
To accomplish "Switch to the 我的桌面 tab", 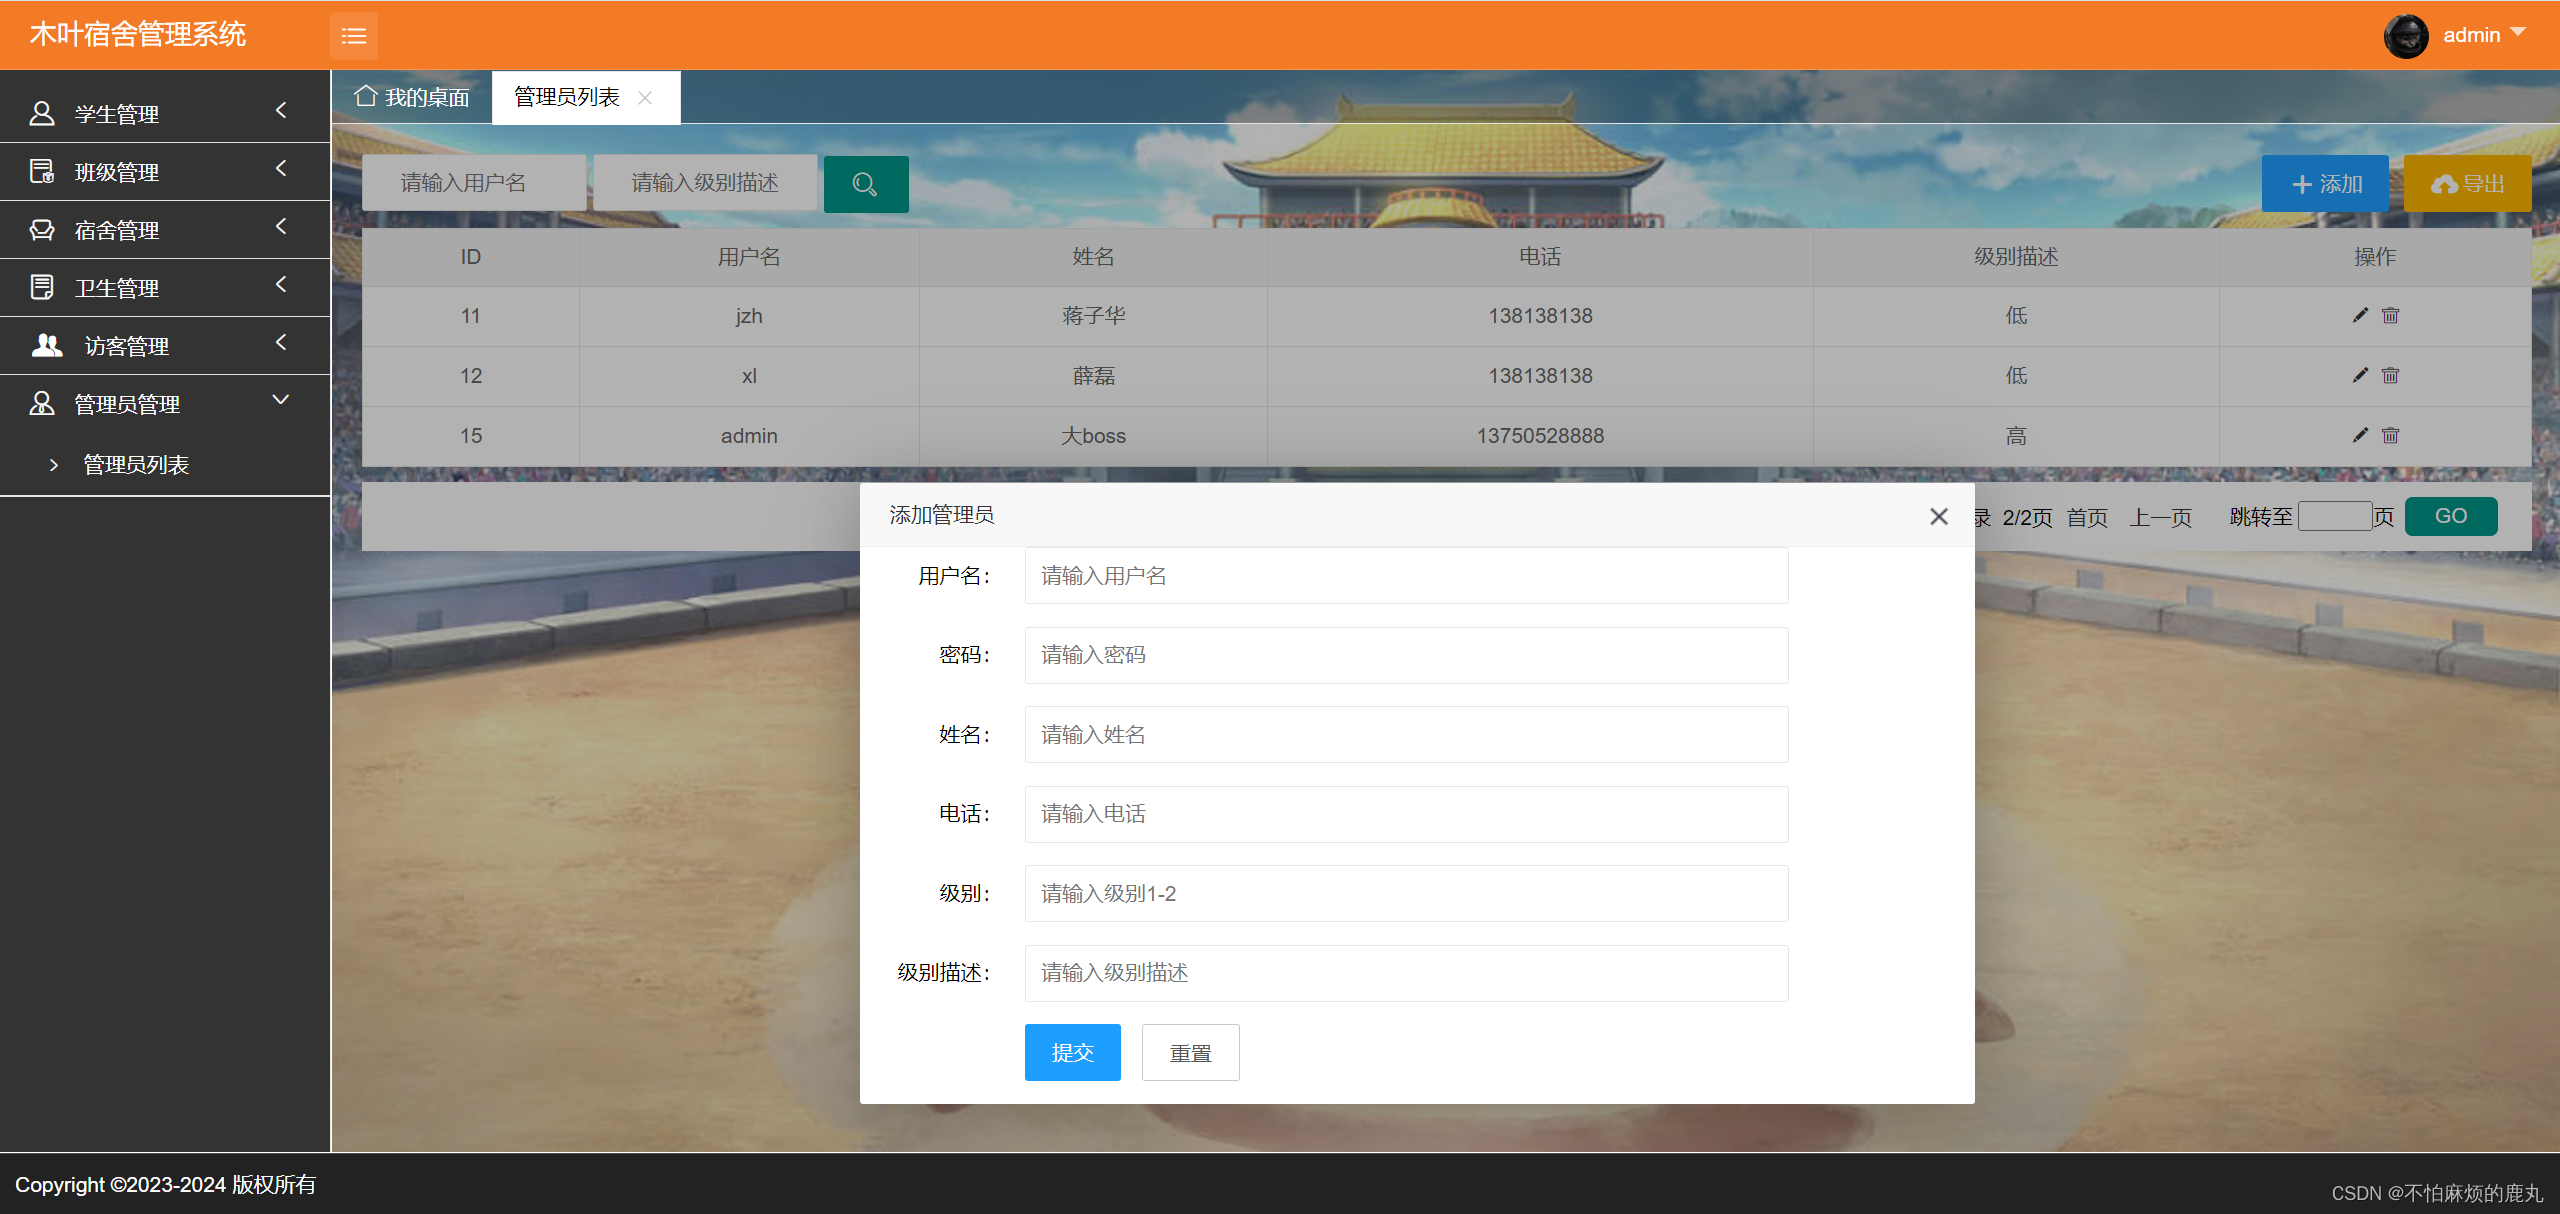I will 412,97.
